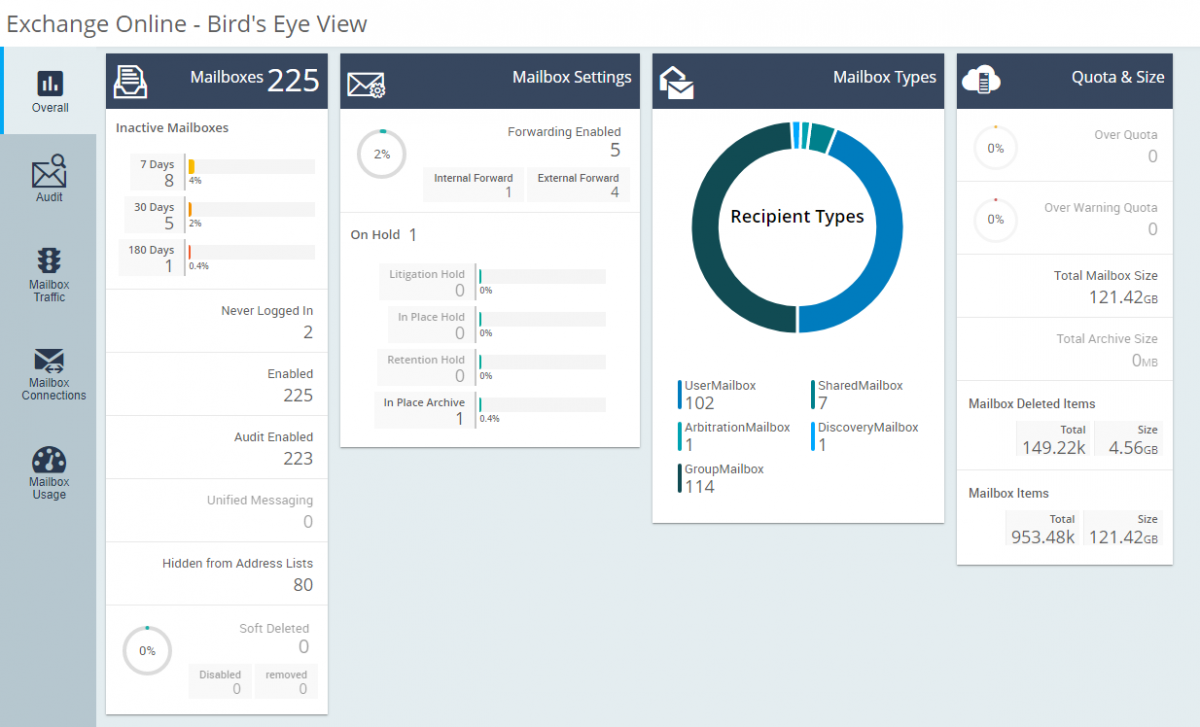Click the Mailboxes inbox tray header icon
1200x727 pixels.
click(x=131, y=81)
